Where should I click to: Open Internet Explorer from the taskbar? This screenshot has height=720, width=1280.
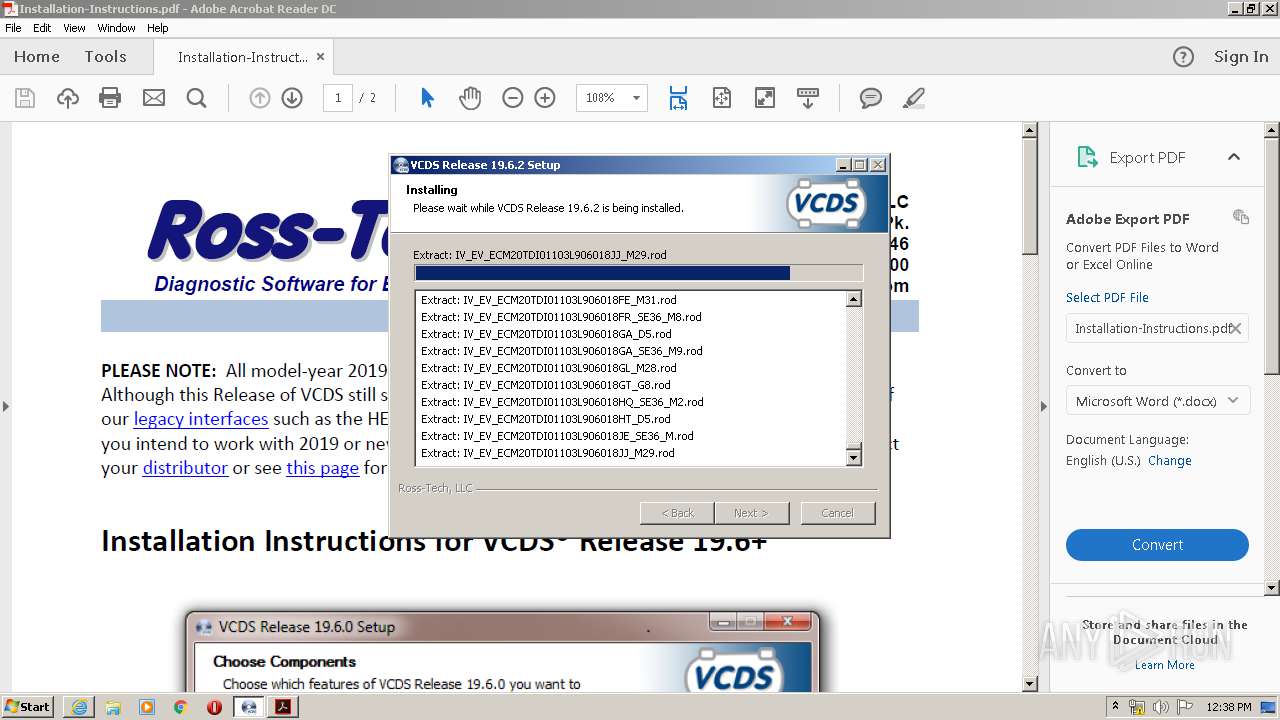(79, 707)
